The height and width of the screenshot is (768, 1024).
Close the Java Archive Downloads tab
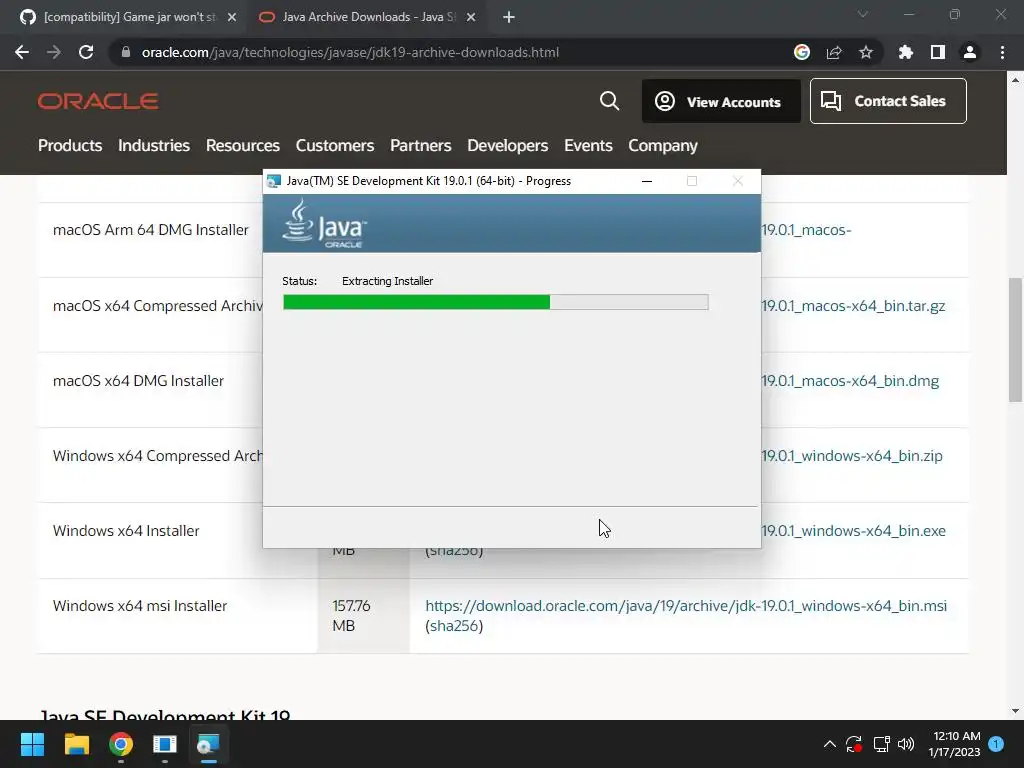coord(471,17)
